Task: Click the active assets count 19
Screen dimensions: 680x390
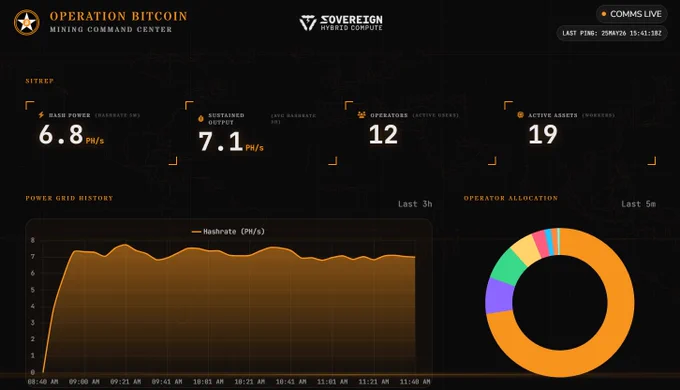Action: point(543,134)
